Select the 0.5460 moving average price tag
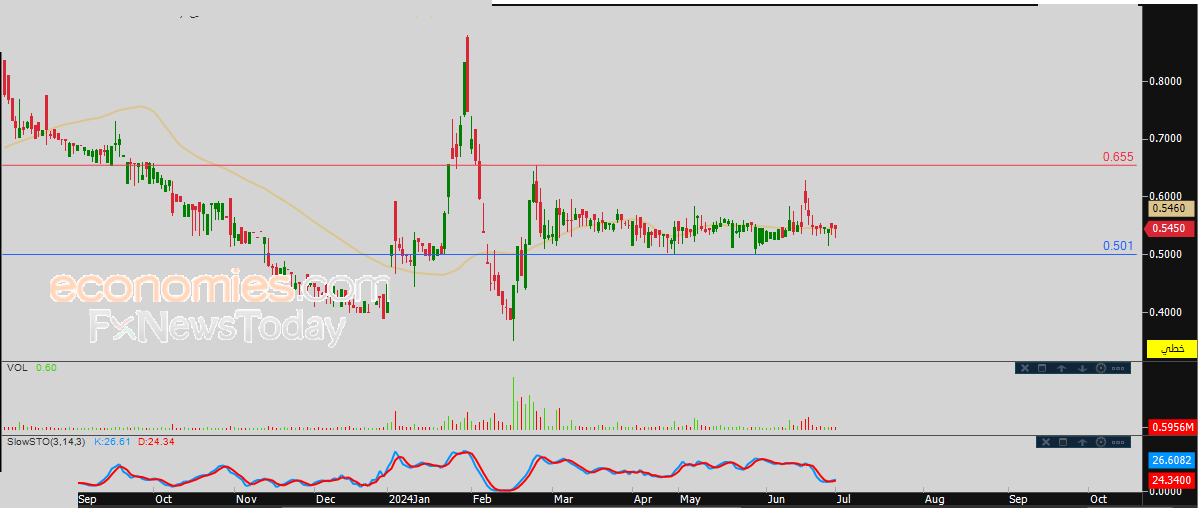Viewport: 1198px width, 508px height. pyautogui.click(x=1171, y=208)
